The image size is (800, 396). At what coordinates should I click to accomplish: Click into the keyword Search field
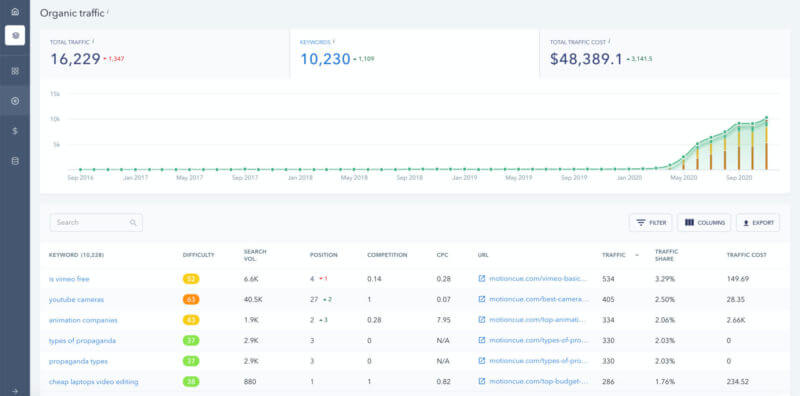96,222
